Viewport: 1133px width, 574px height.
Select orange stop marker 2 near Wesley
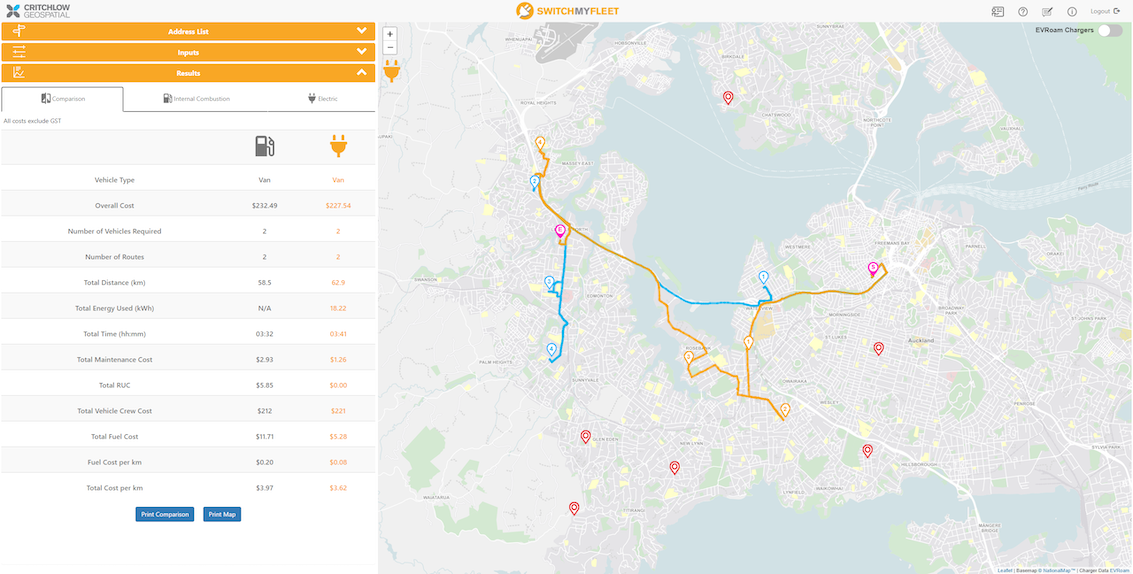pos(785,410)
